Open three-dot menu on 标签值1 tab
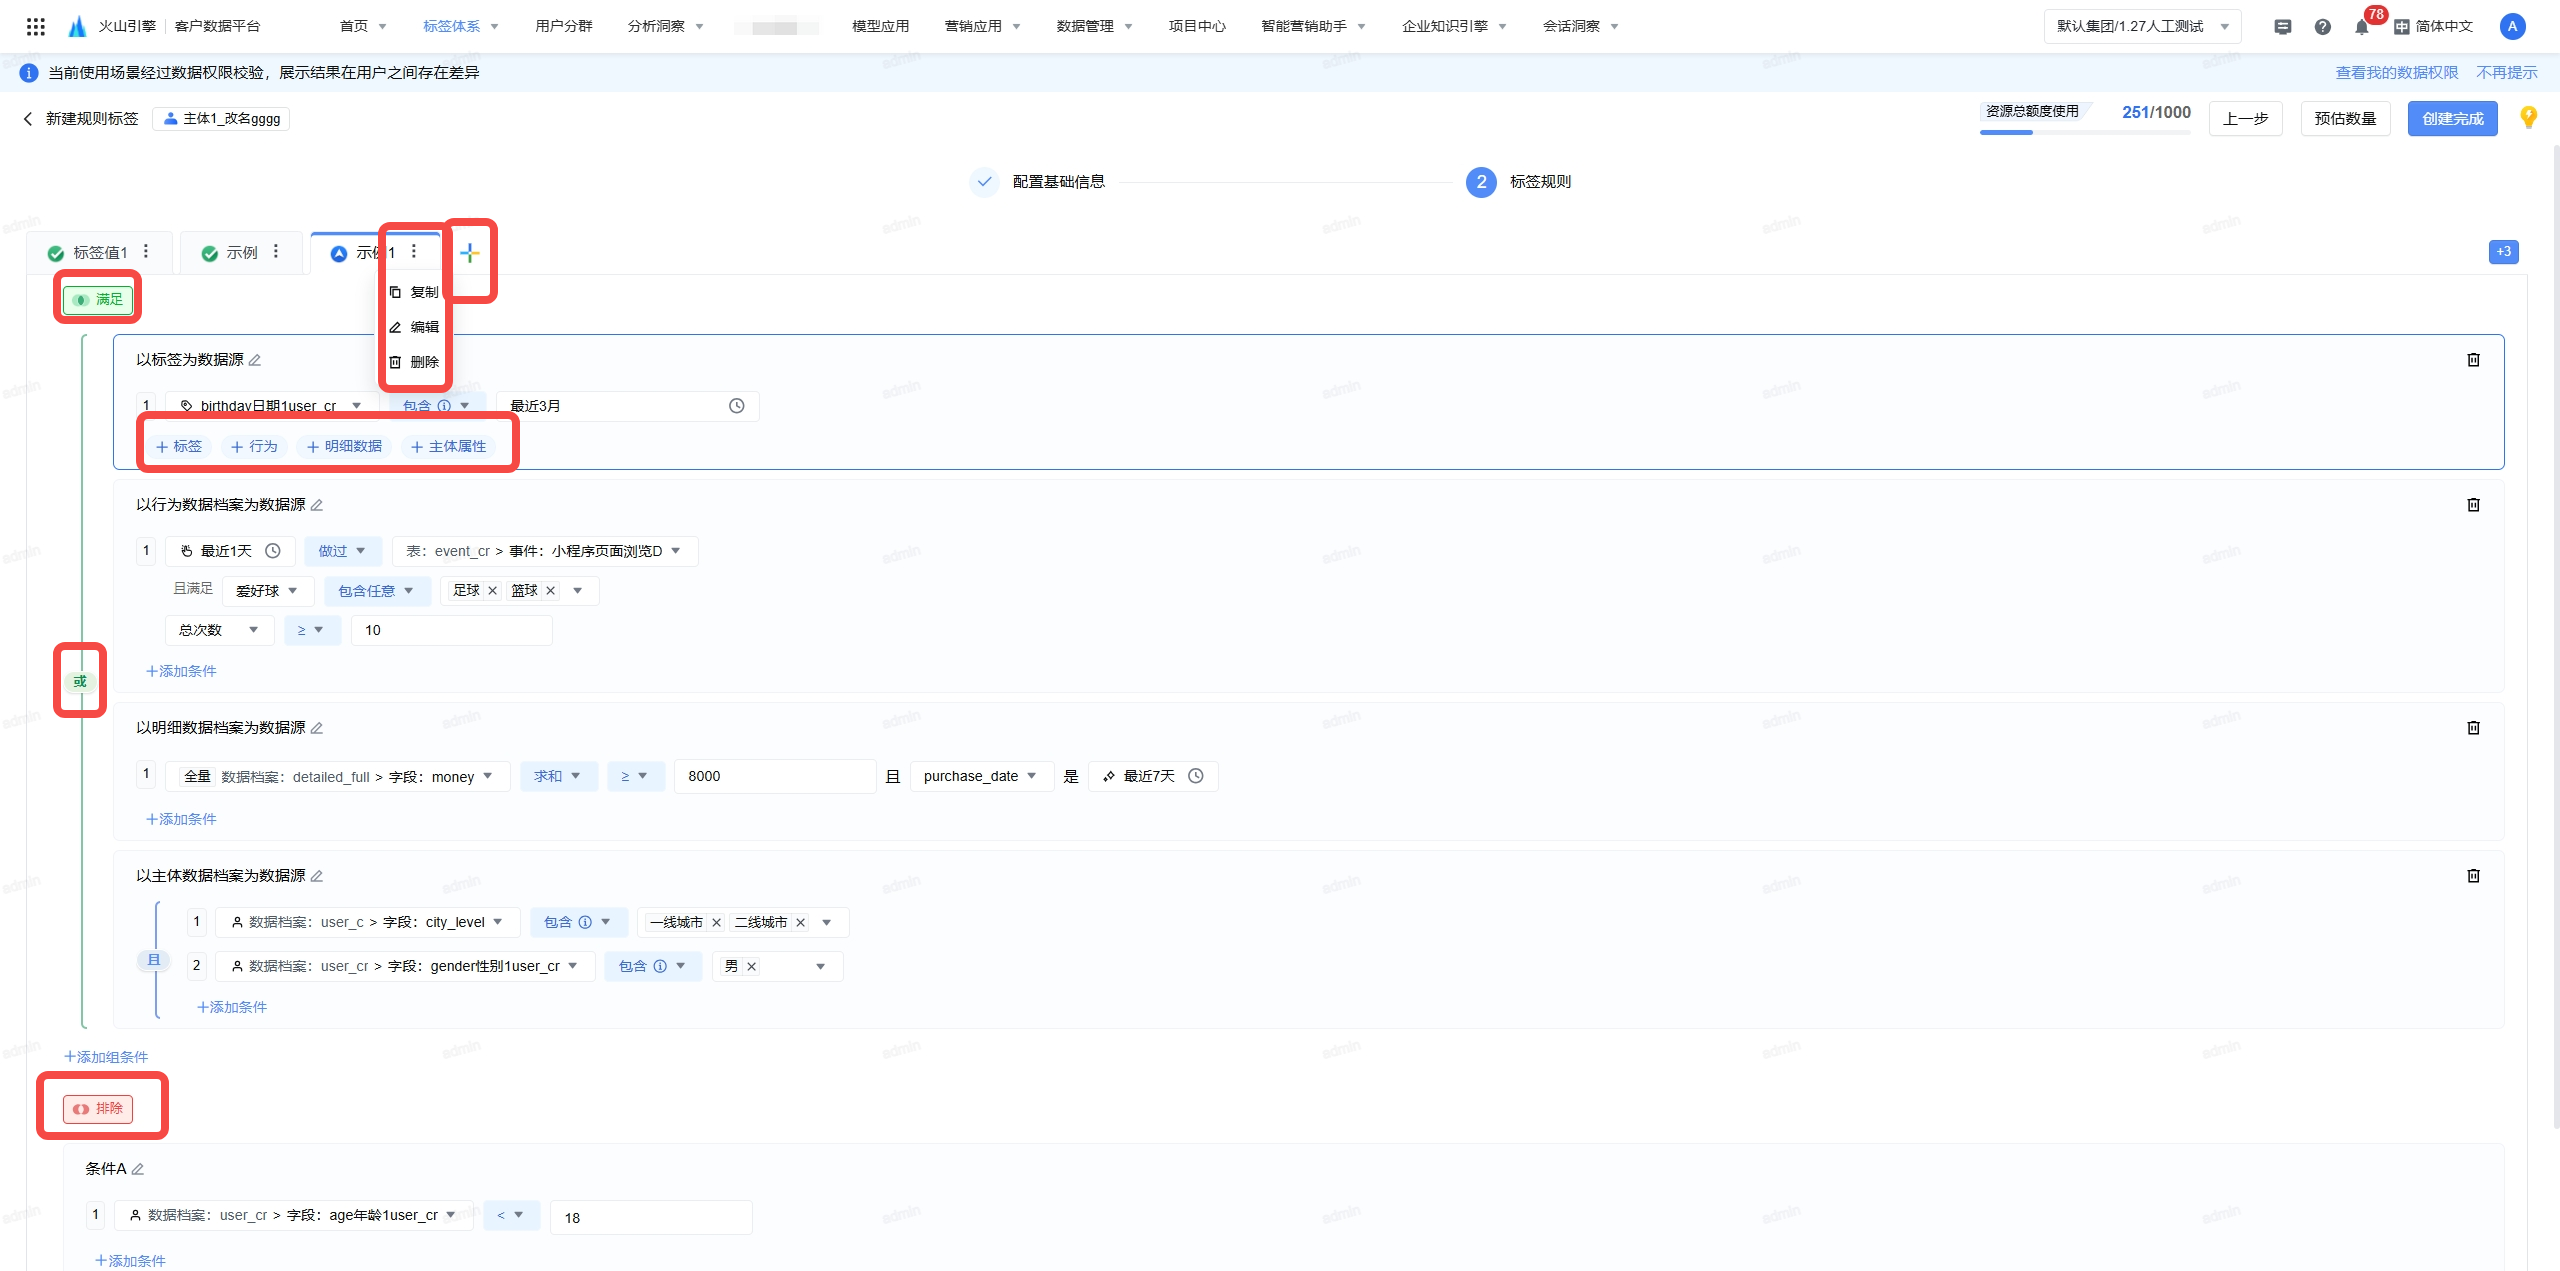The height and width of the screenshot is (1271, 2560). pos(146,252)
